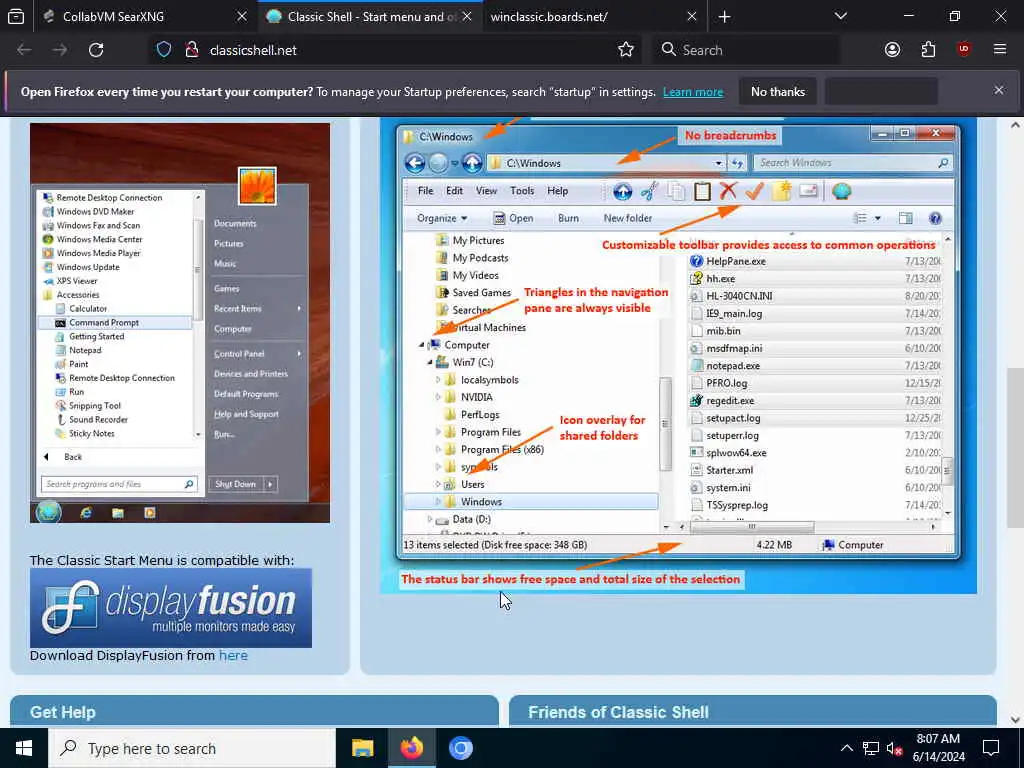
Task: Open Firefox View from the tab strip
Action: pyautogui.click(x=16, y=16)
